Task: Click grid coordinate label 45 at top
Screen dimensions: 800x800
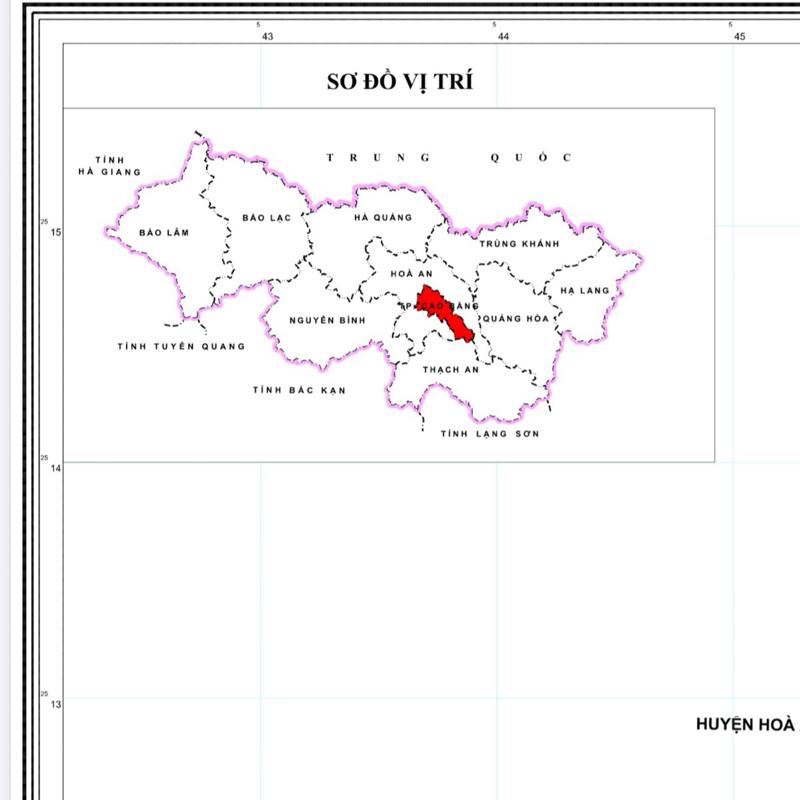Action: coord(740,36)
